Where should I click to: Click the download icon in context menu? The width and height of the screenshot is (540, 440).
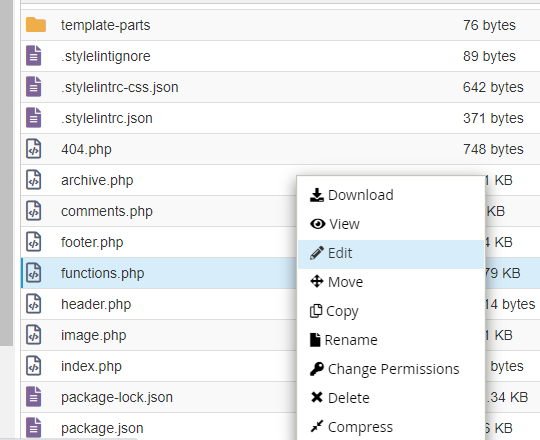click(x=316, y=195)
